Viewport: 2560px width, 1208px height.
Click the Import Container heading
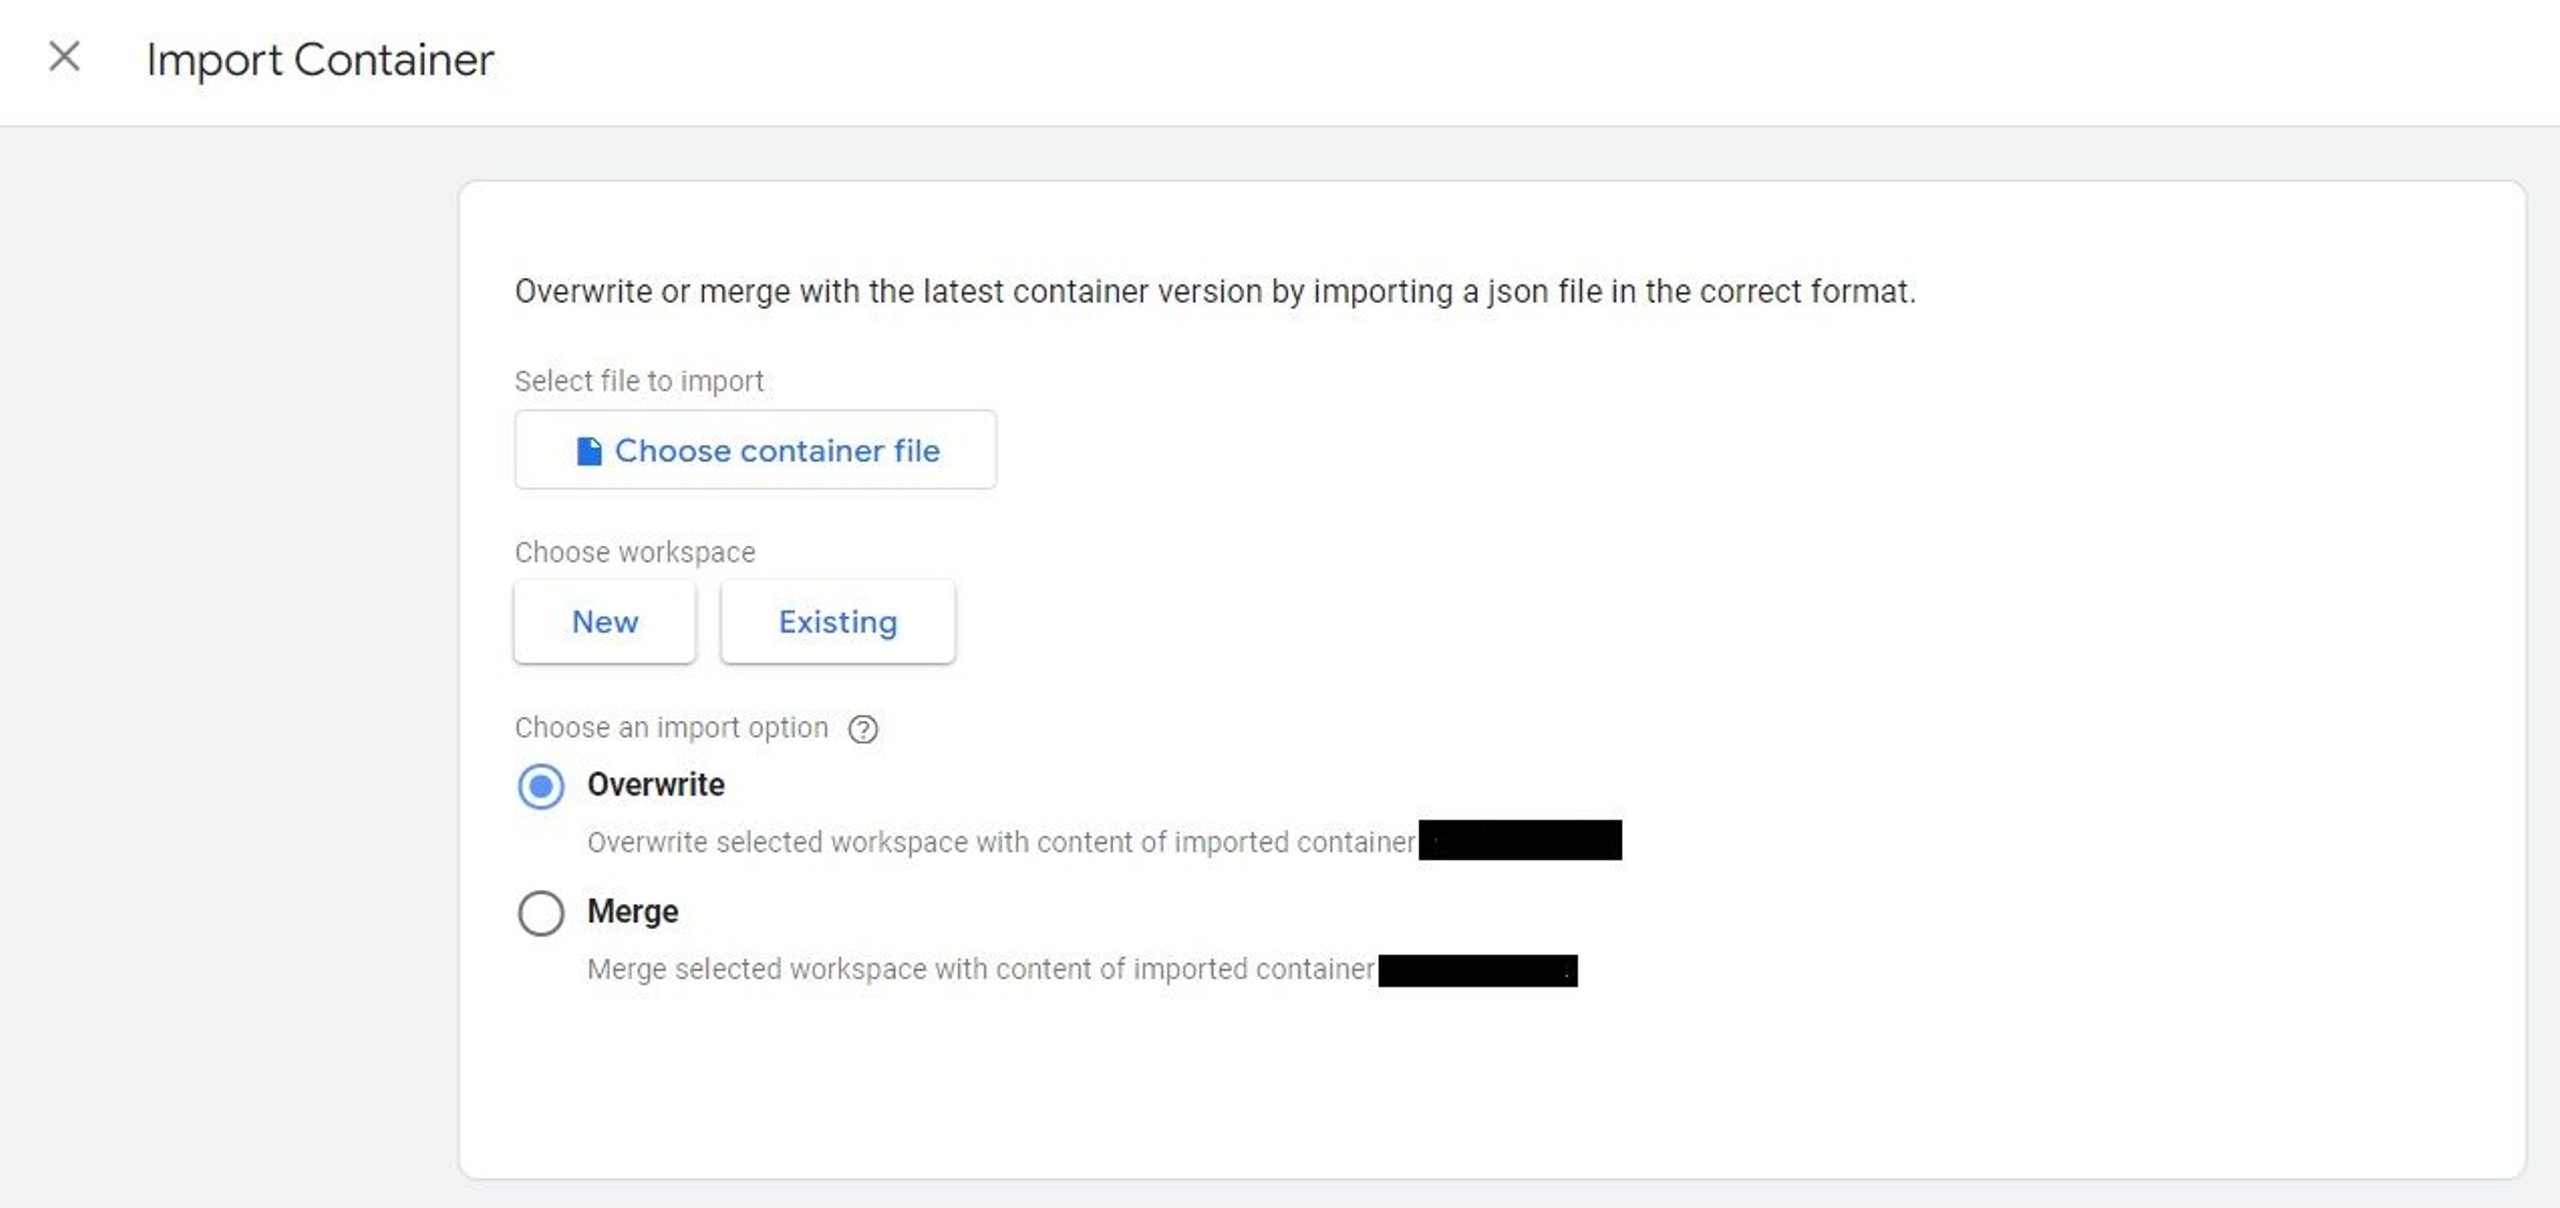pyautogui.click(x=320, y=60)
